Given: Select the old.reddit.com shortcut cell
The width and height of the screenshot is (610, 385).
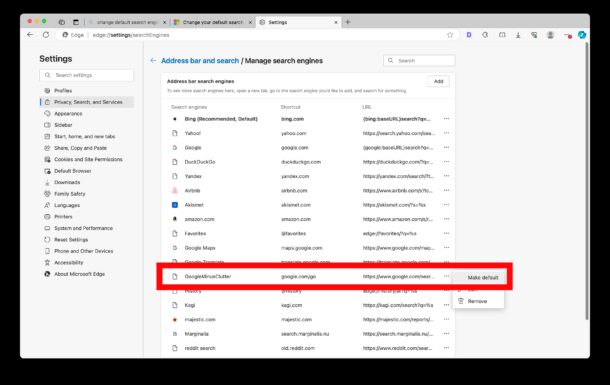Looking at the screenshot, I should [x=298, y=348].
